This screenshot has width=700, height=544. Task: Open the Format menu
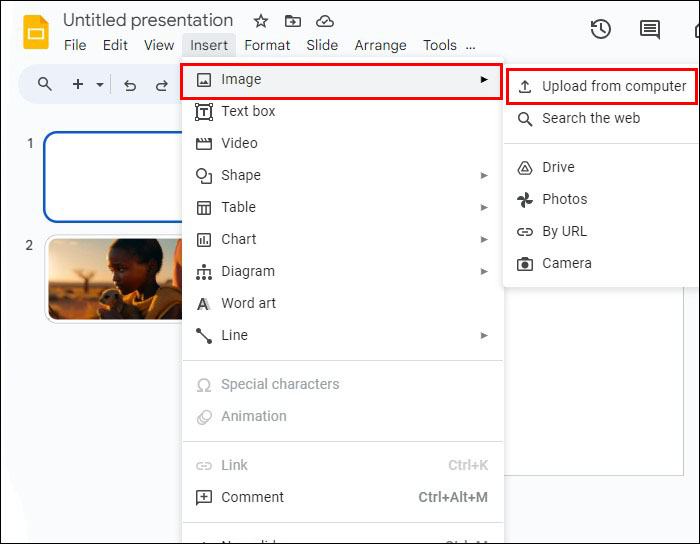click(267, 45)
